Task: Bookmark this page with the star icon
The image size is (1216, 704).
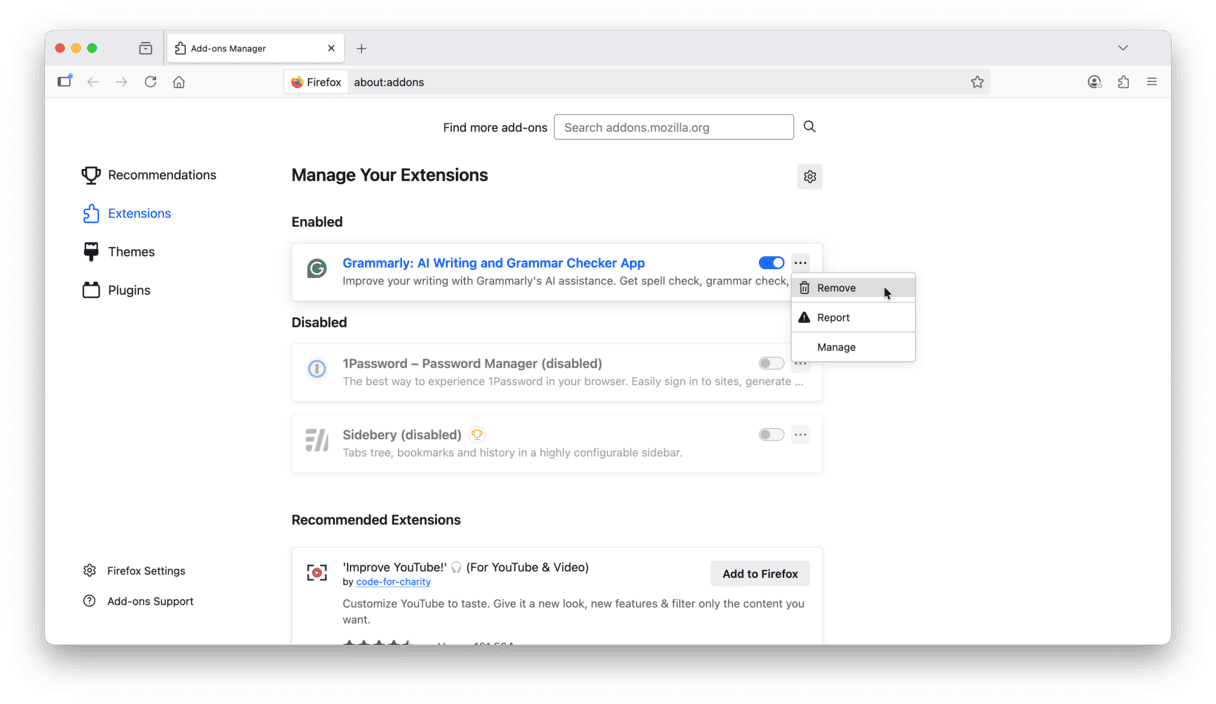Action: [x=977, y=82]
